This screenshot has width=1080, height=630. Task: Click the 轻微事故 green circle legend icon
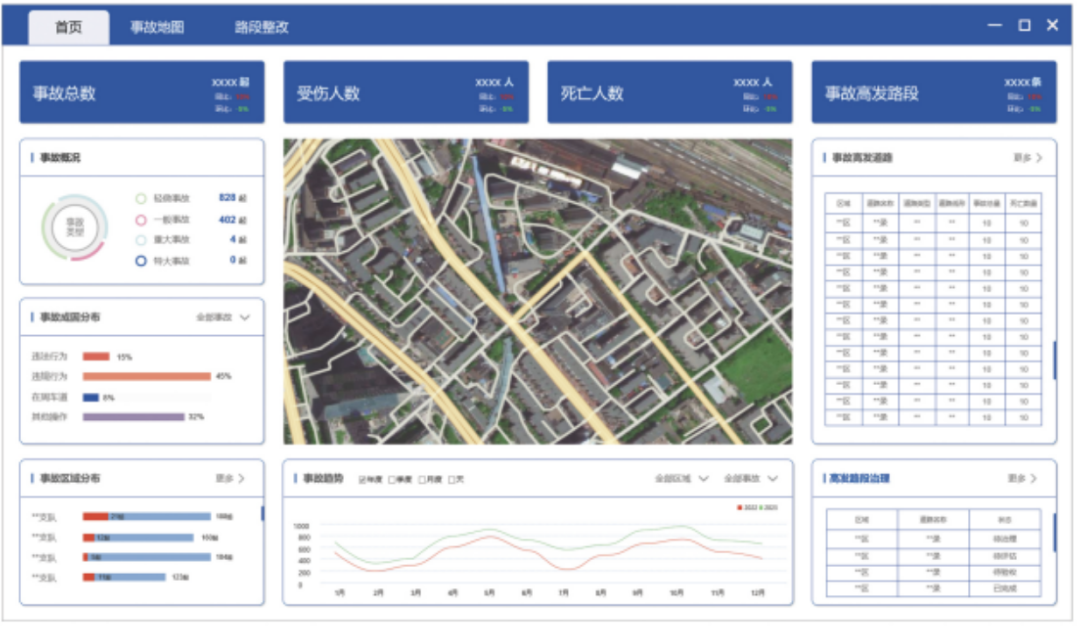click(141, 199)
